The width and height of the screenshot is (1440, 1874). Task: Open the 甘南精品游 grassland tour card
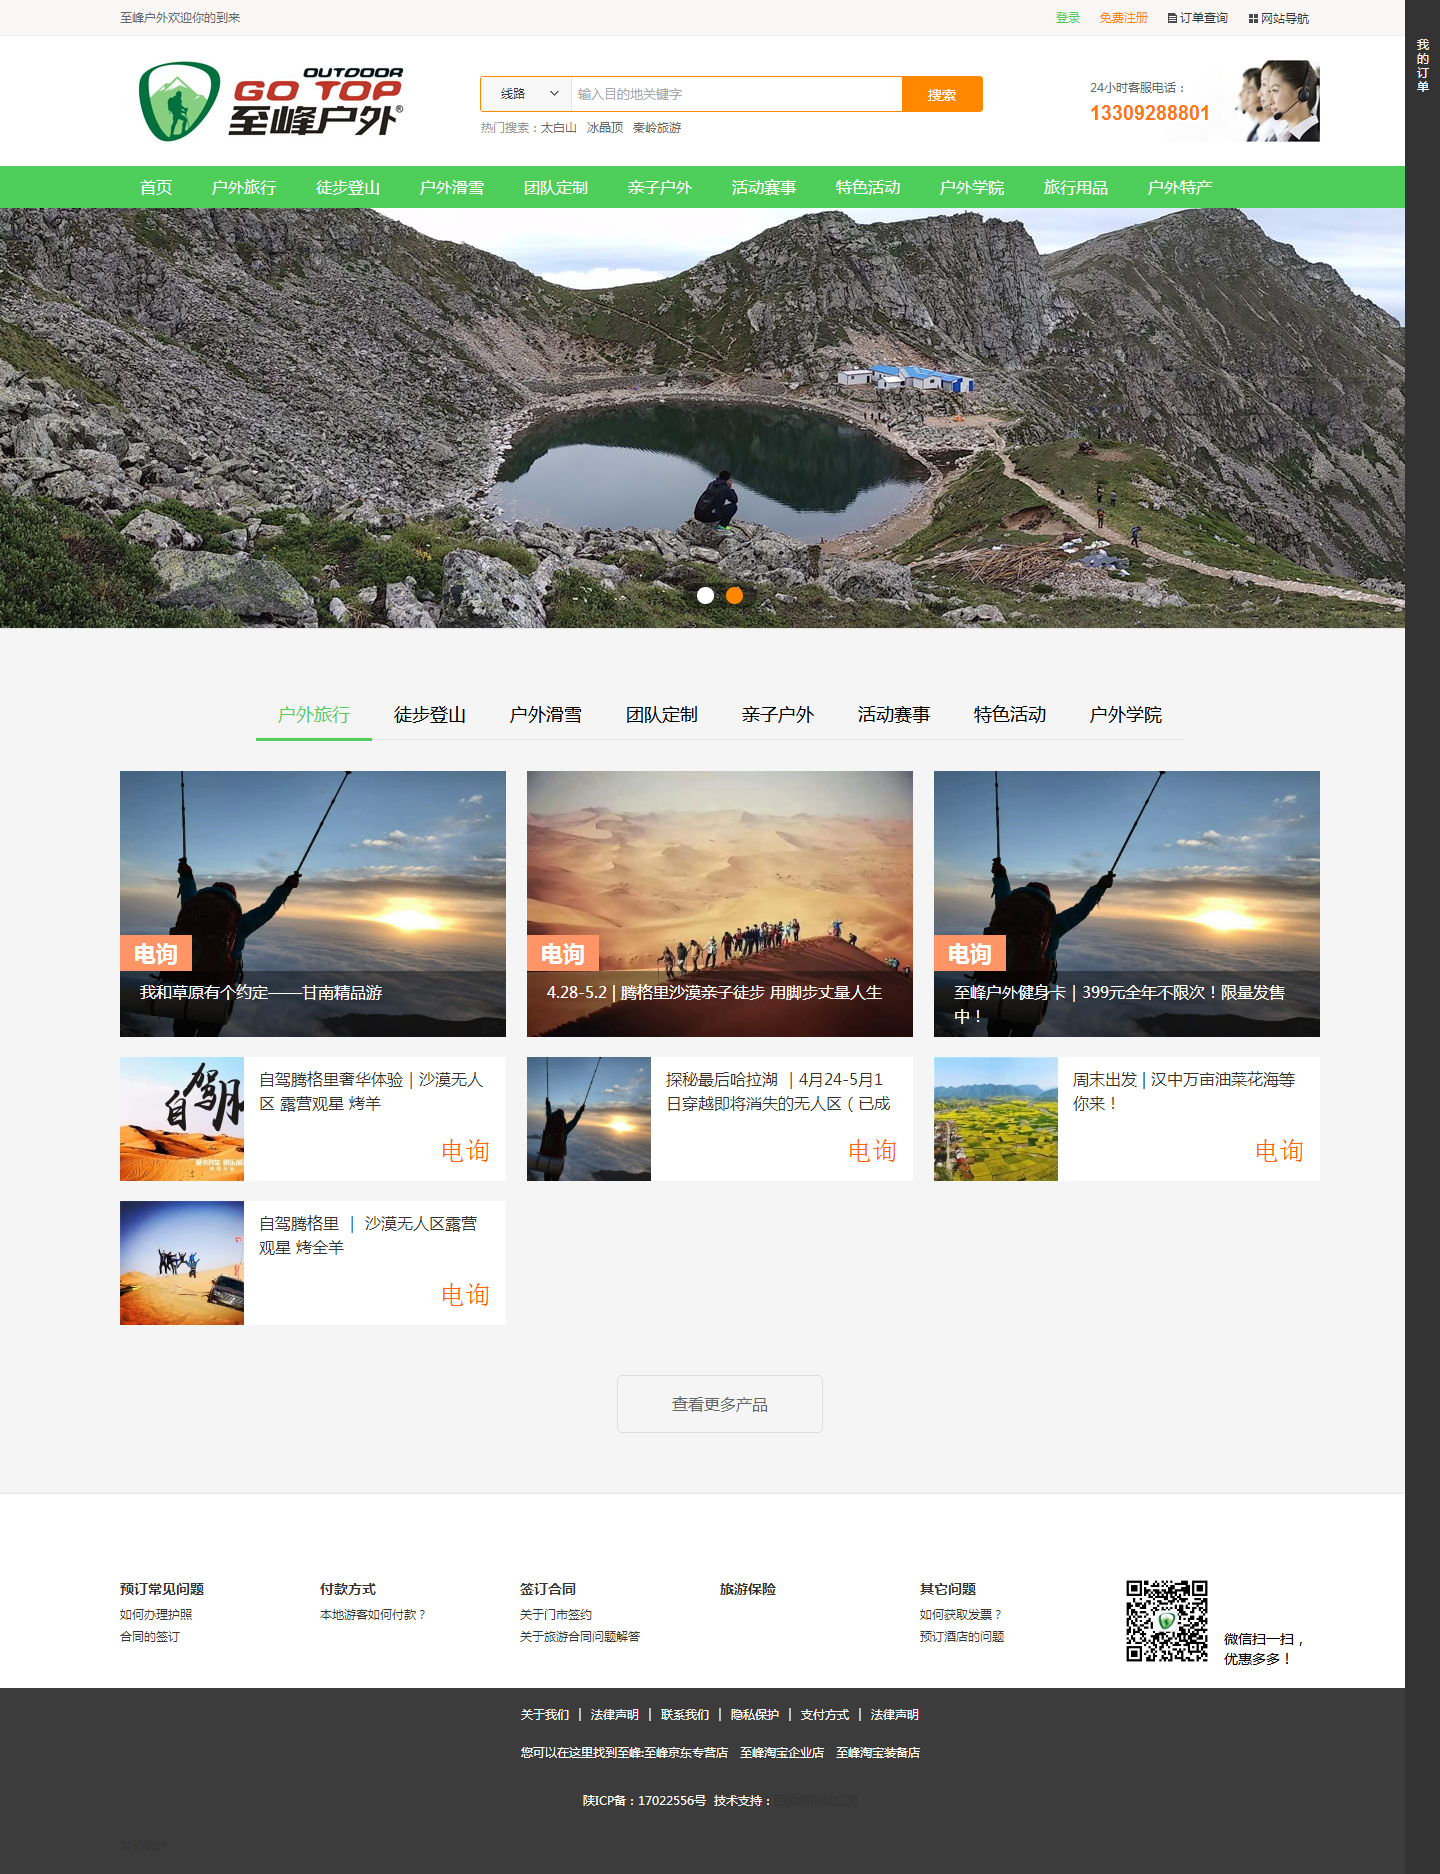click(313, 904)
